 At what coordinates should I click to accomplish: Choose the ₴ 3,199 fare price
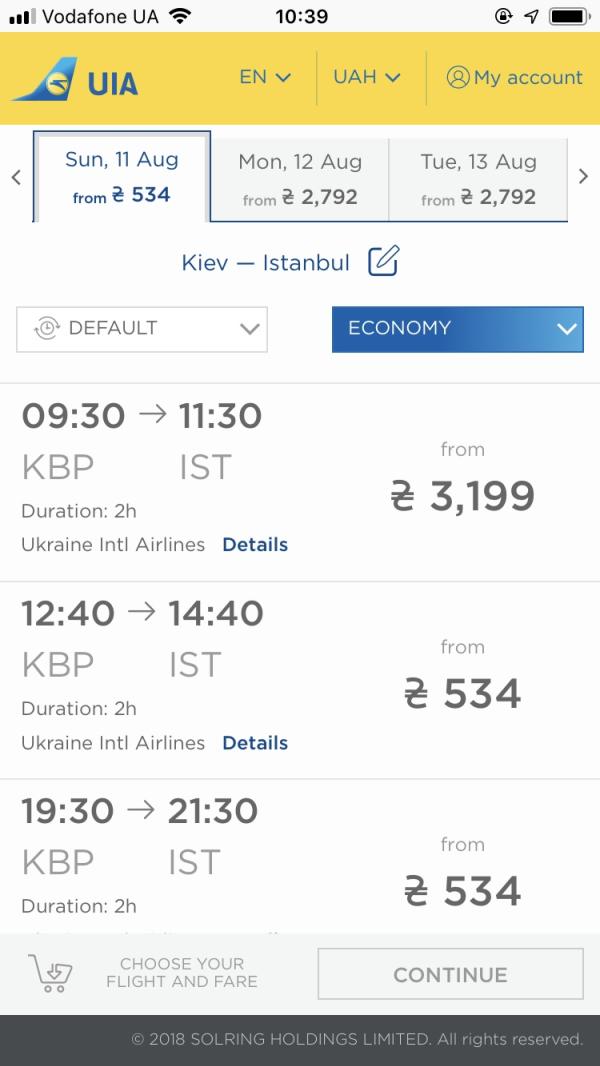tap(462, 495)
